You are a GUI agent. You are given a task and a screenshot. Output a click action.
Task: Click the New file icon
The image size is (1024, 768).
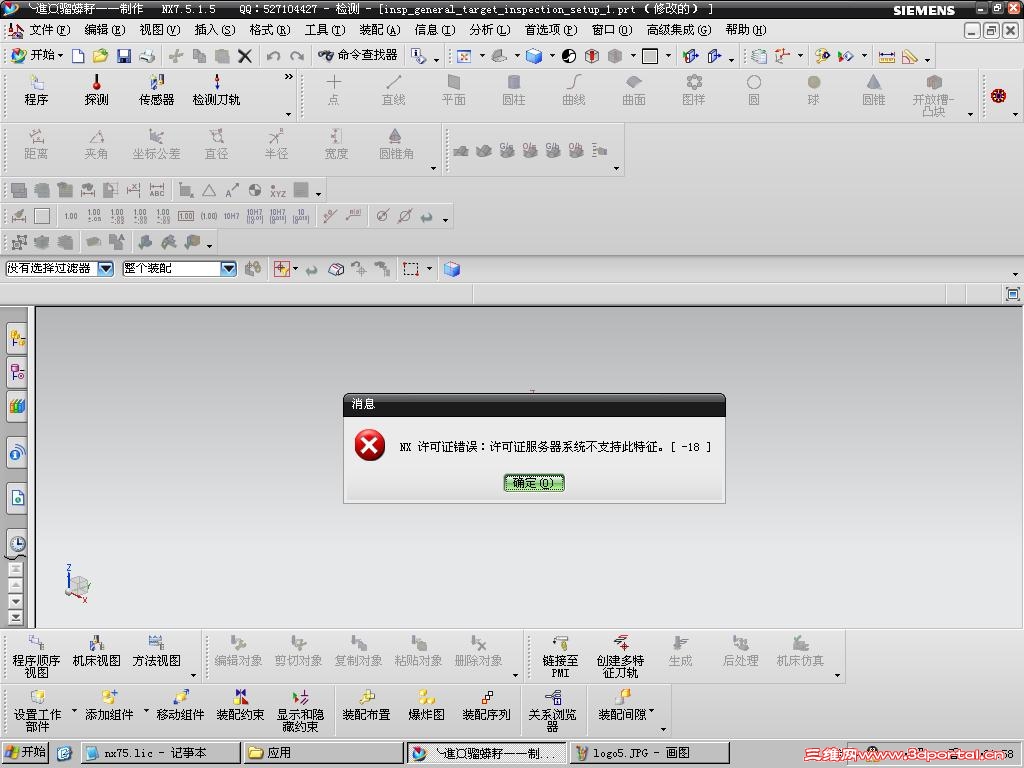coord(78,56)
